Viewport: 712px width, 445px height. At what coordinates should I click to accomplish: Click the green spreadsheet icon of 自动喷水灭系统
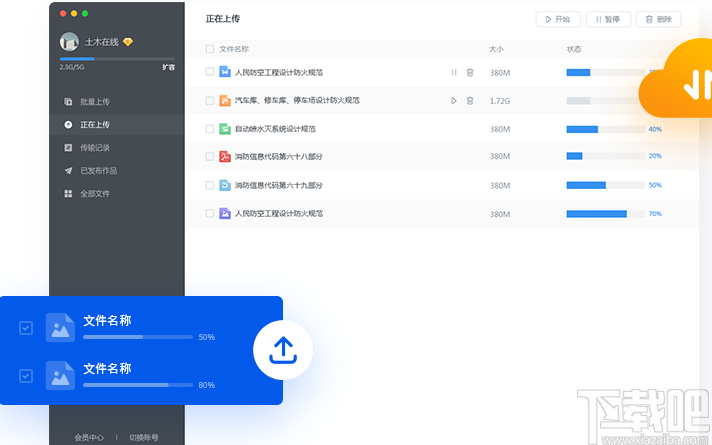225,129
